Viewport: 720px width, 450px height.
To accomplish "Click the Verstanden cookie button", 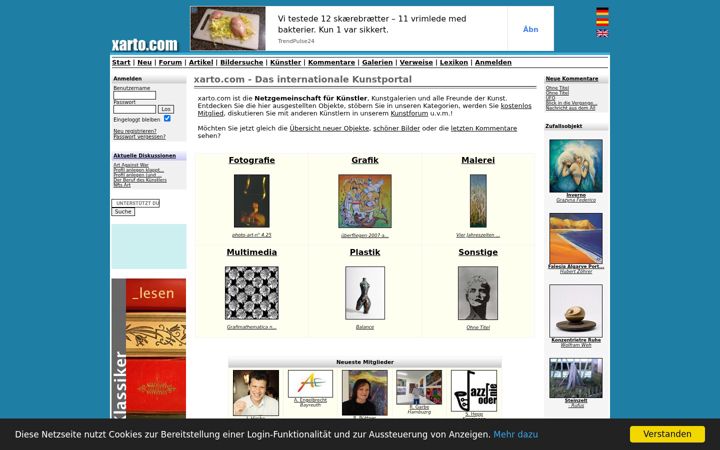I will (x=667, y=434).
